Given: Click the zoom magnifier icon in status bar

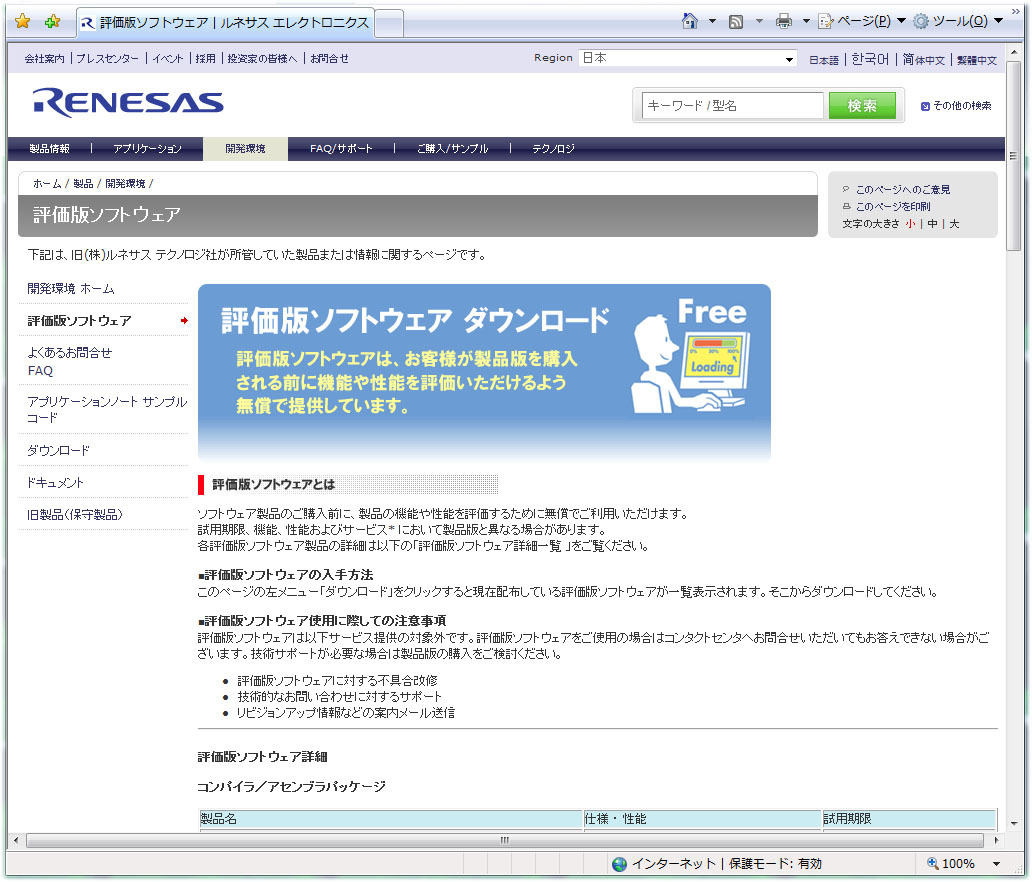Looking at the screenshot, I should (x=932, y=863).
